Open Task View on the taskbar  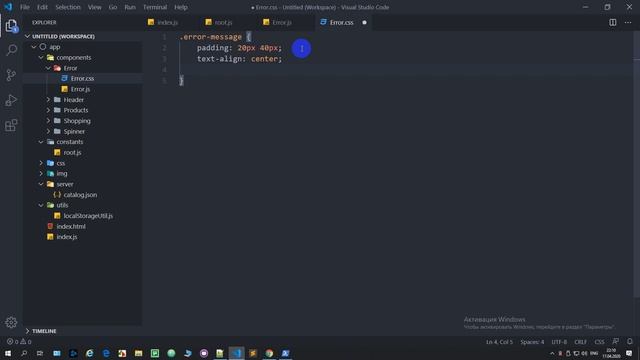40,353
